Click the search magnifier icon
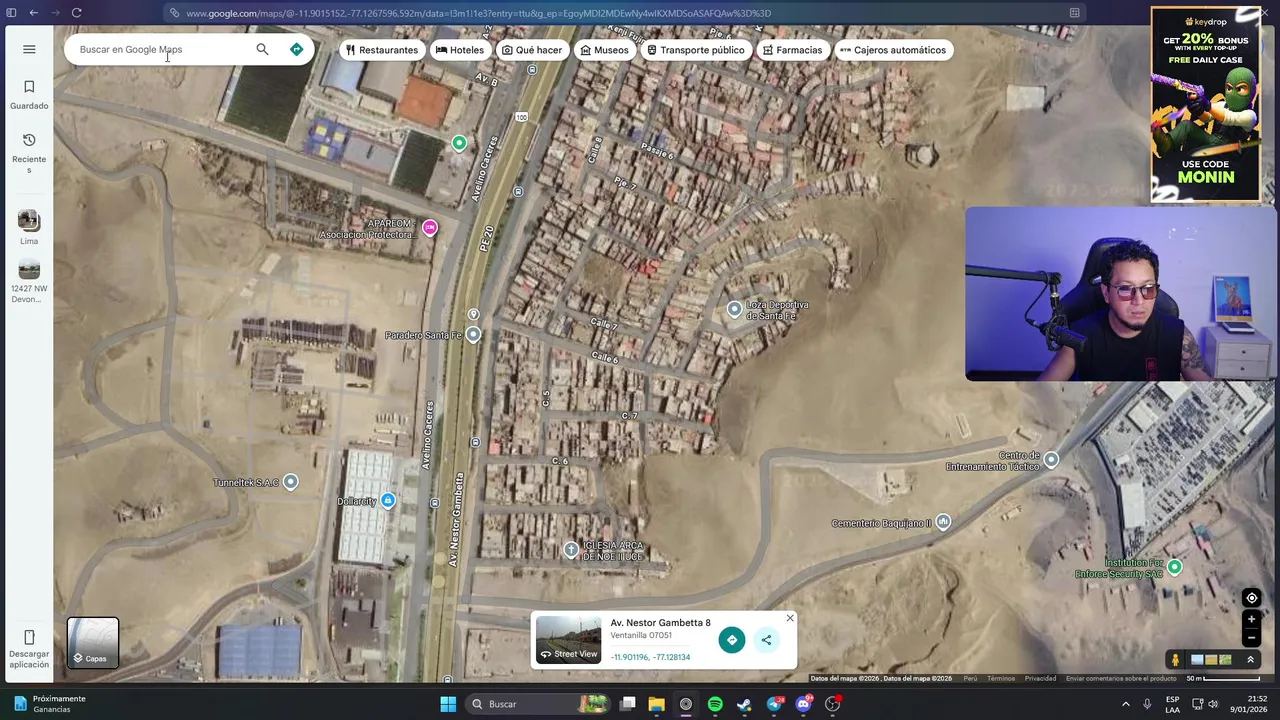The width and height of the screenshot is (1280, 720). click(262, 49)
